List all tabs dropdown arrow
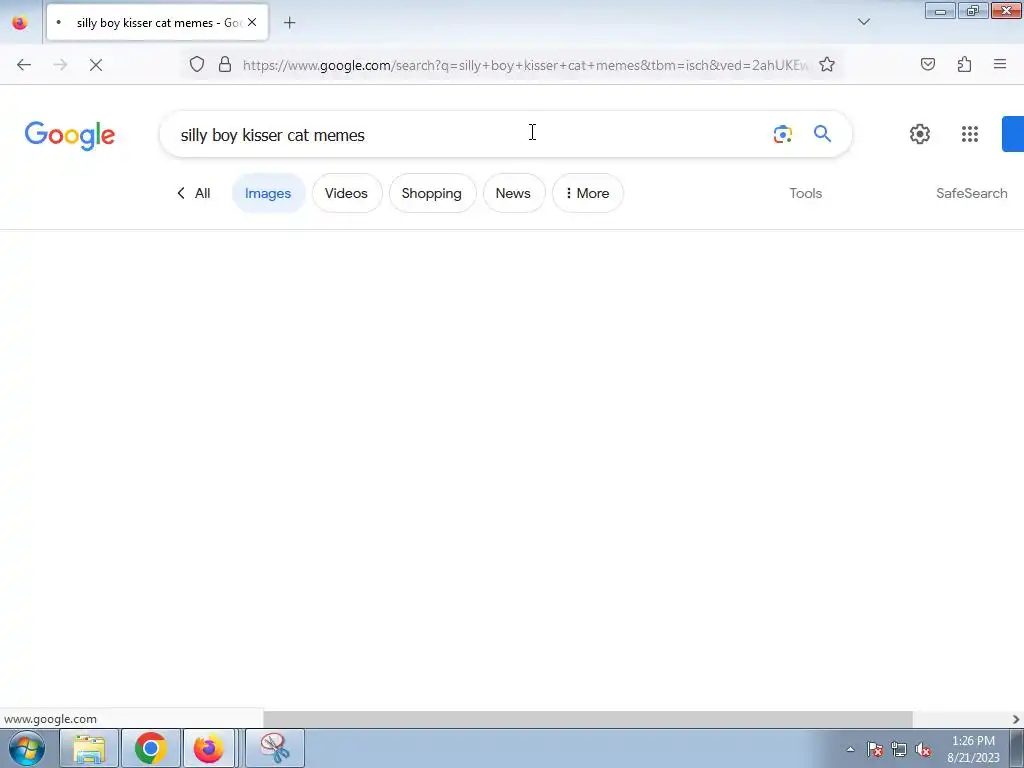The image size is (1024, 768). coord(863,22)
